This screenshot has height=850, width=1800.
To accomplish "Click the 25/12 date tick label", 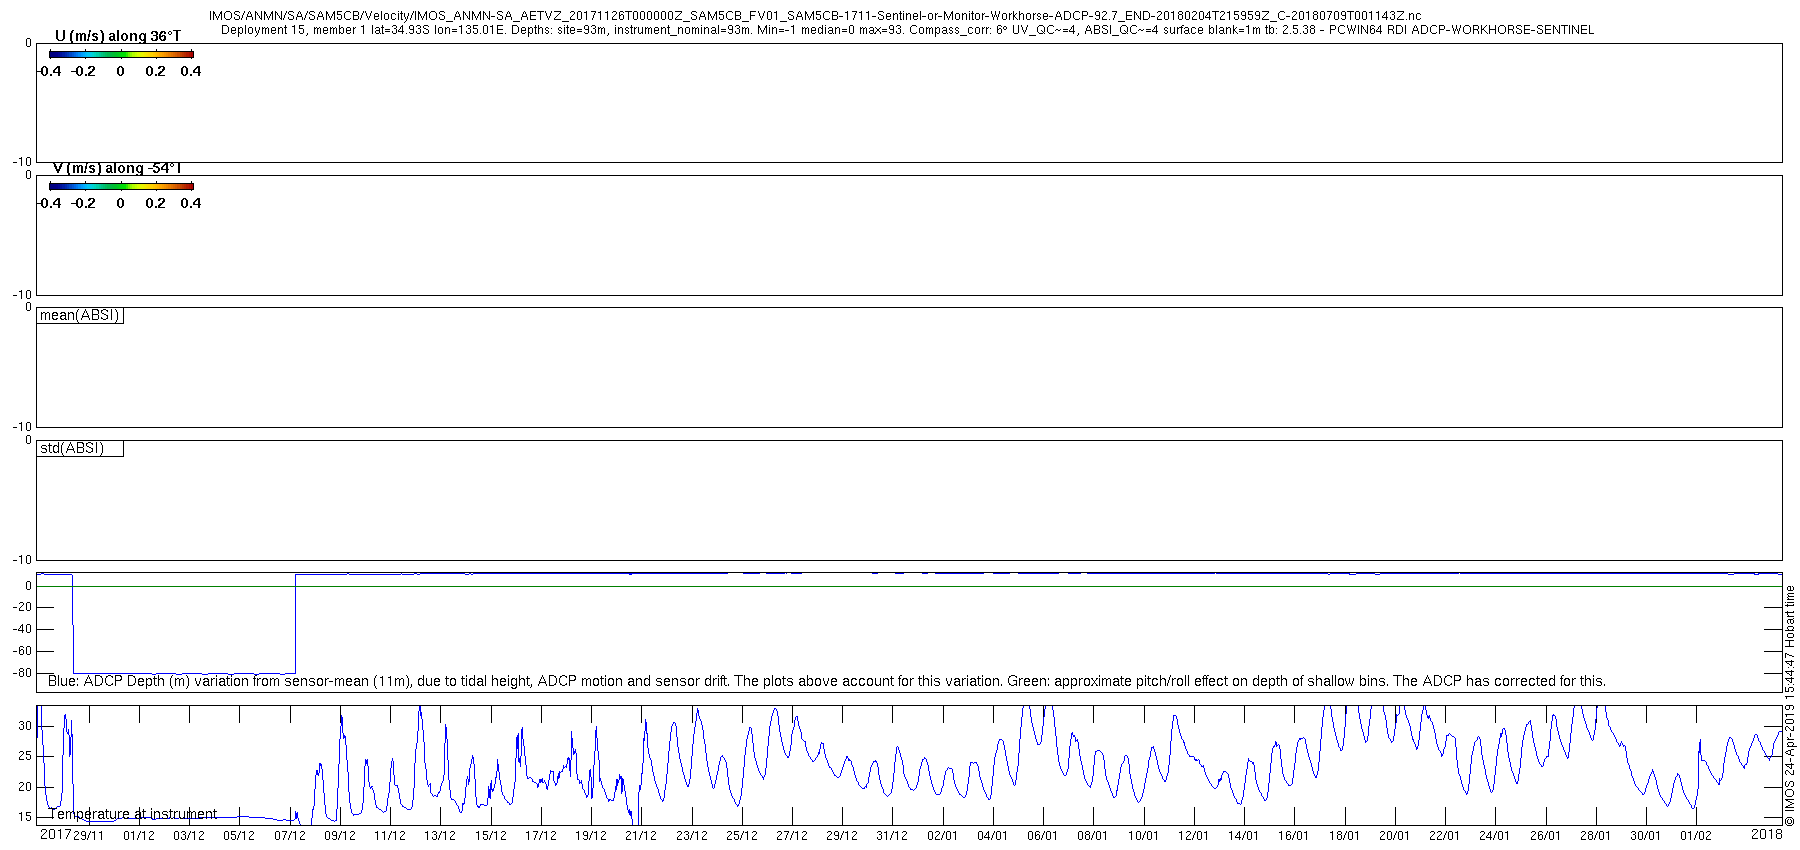I will pos(741,836).
